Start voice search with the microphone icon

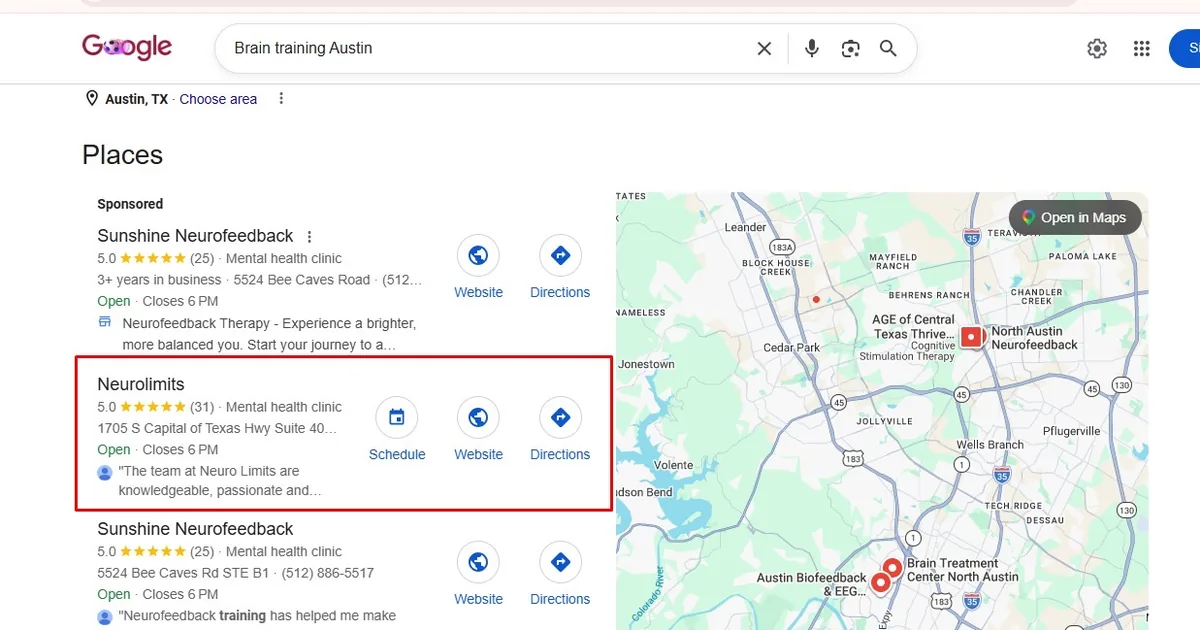pos(812,48)
